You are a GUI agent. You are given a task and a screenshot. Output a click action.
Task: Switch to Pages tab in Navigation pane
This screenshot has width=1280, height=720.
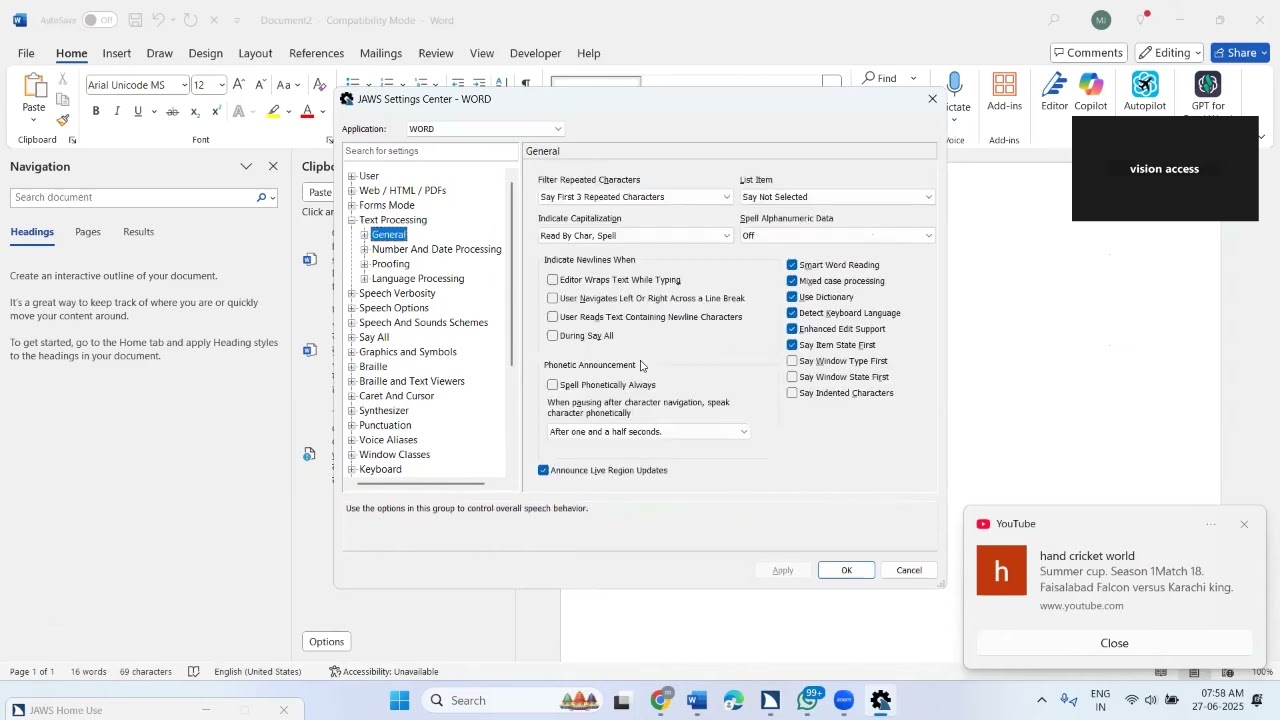coord(88,232)
